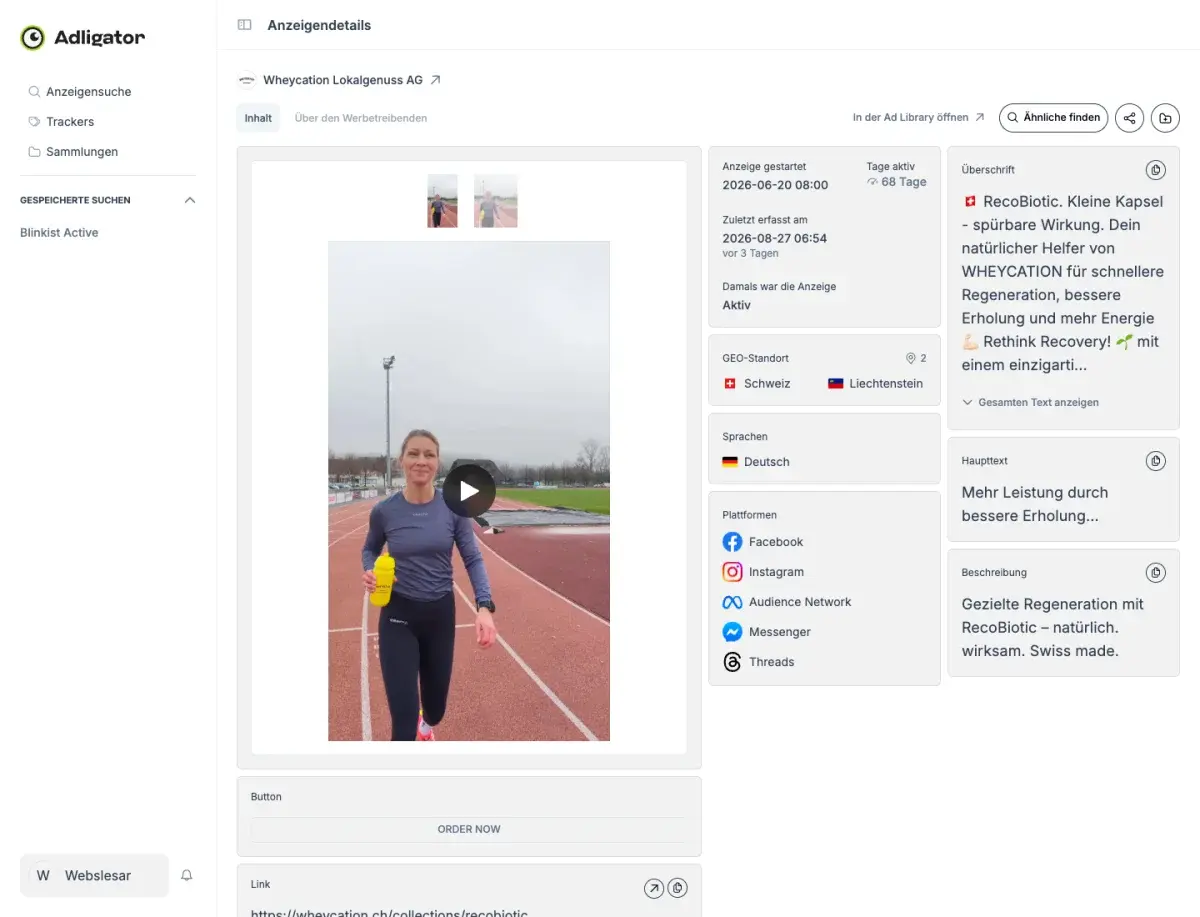
Task: Toggle the sidebar panel icon
Action: point(244,25)
